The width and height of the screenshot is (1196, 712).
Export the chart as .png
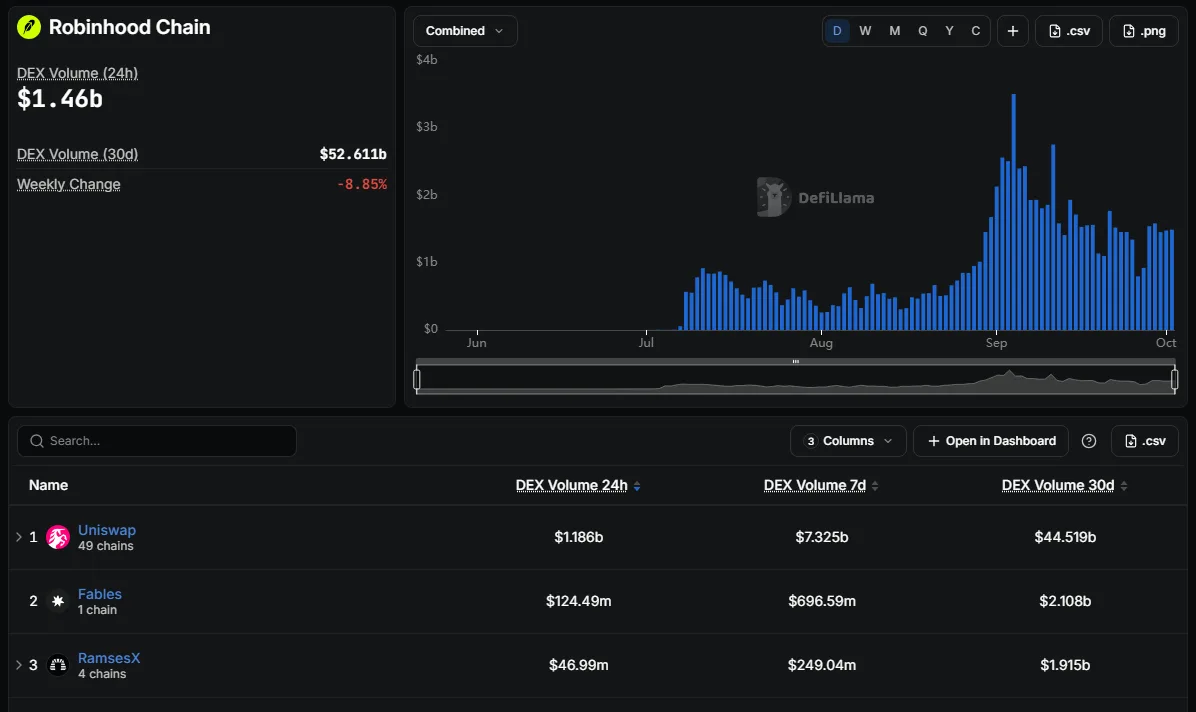[1143, 31]
